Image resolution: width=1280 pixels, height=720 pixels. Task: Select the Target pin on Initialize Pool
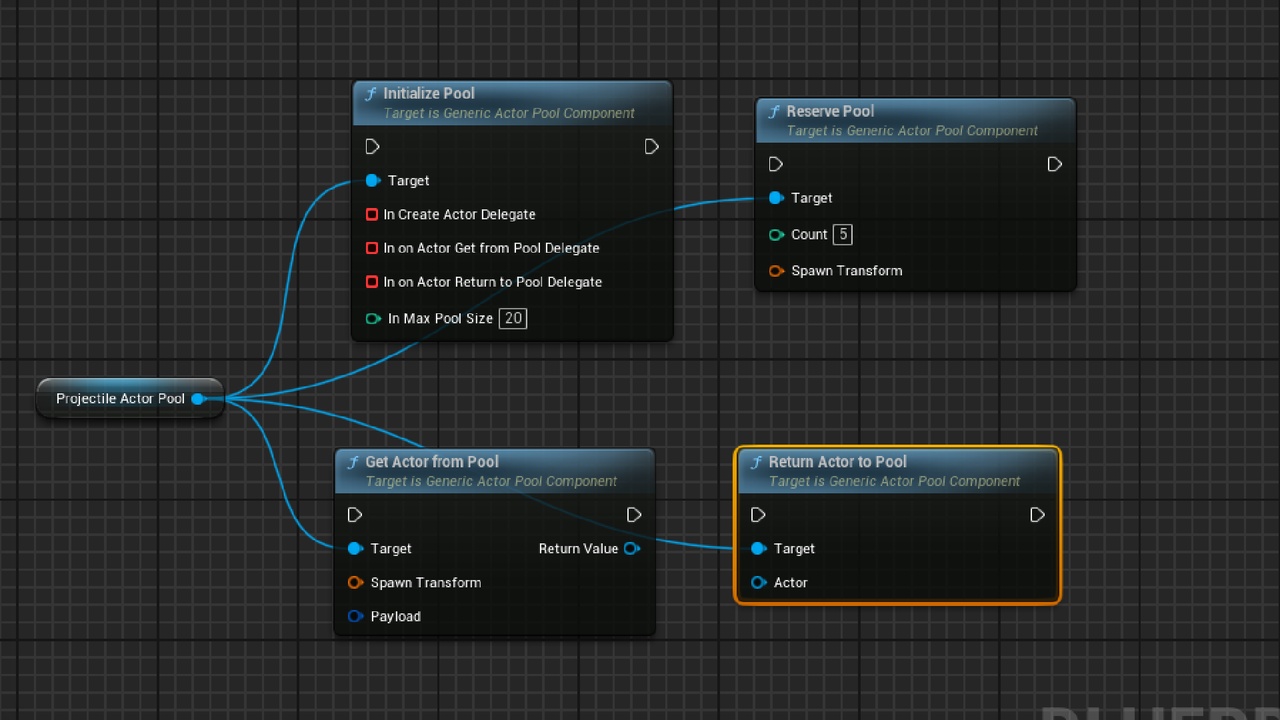coord(373,181)
